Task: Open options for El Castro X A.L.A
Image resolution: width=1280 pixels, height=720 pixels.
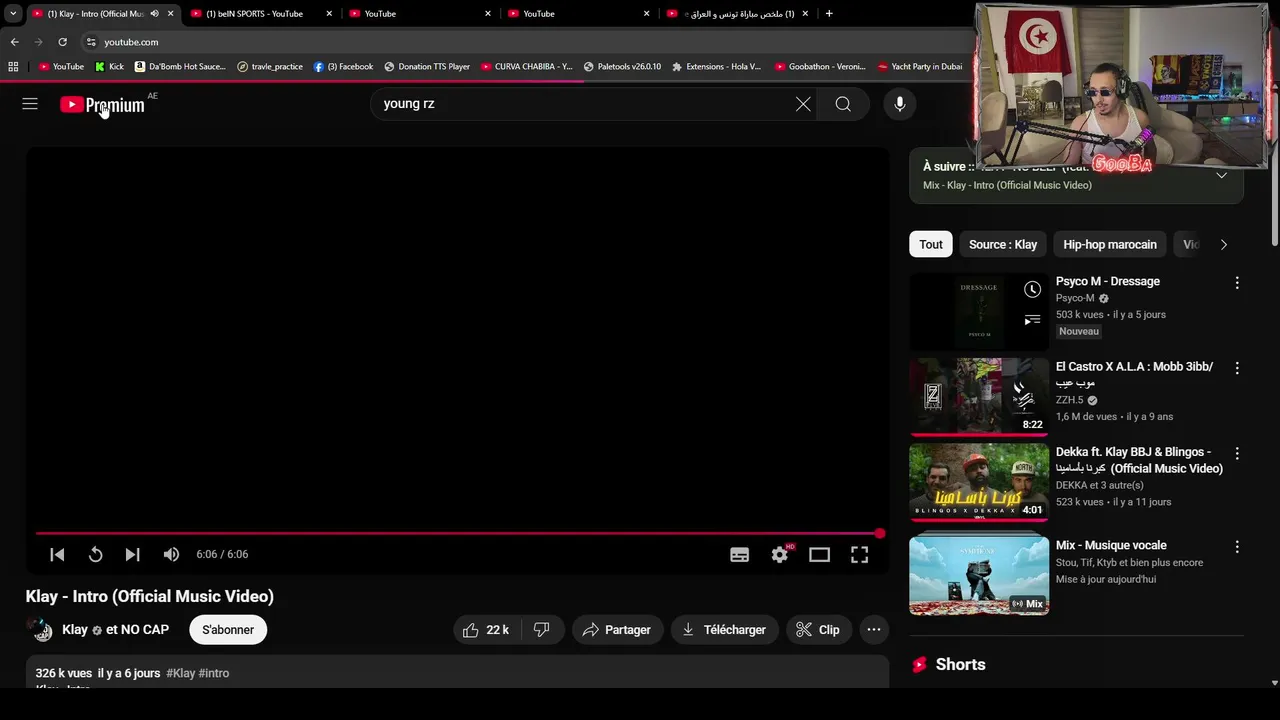Action: [x=1237, y=368]
